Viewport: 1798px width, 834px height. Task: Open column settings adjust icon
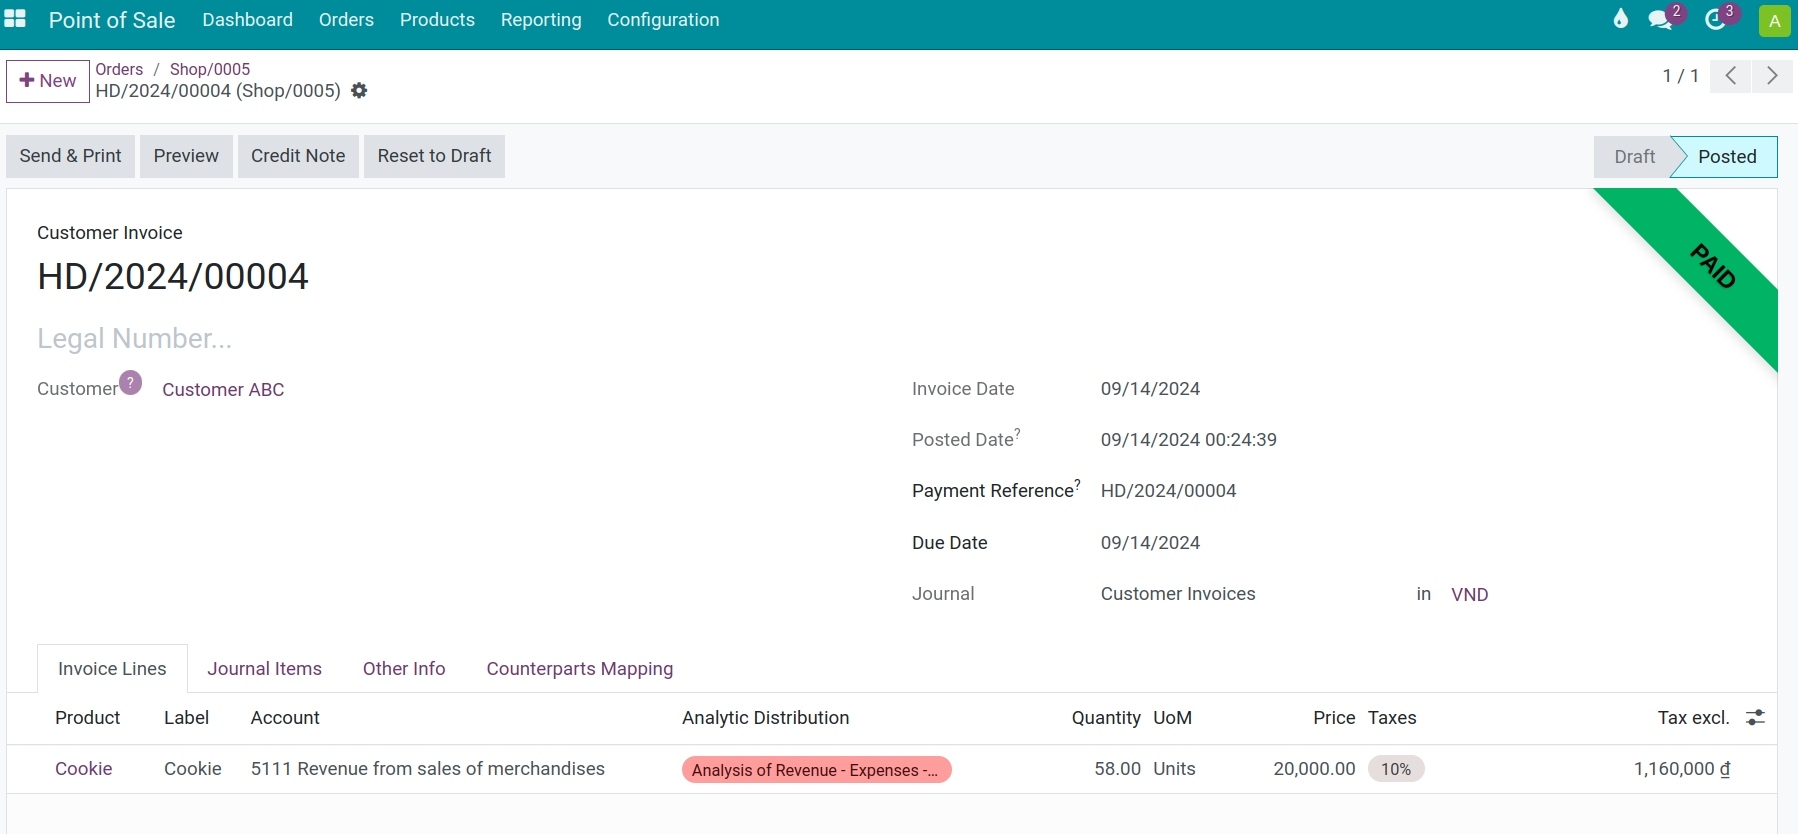(x=1755, y=718)
